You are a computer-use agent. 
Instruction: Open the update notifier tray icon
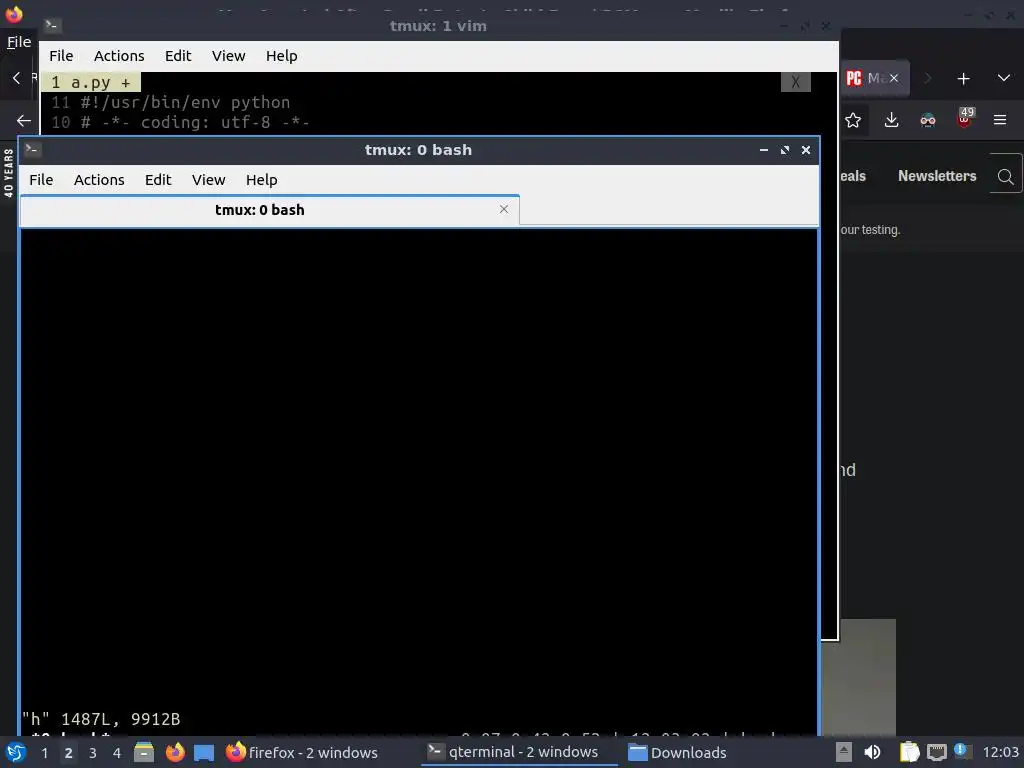click(960, 750)
